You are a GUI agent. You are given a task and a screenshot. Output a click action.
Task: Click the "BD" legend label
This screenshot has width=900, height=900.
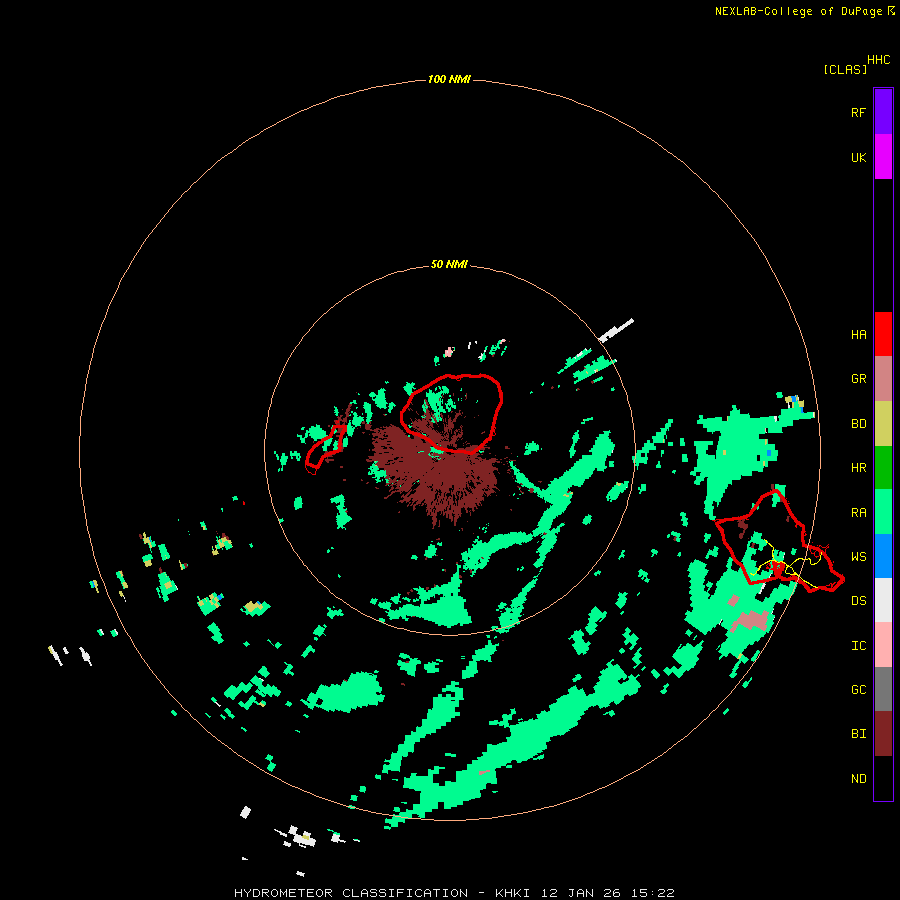tap(858, 424)
